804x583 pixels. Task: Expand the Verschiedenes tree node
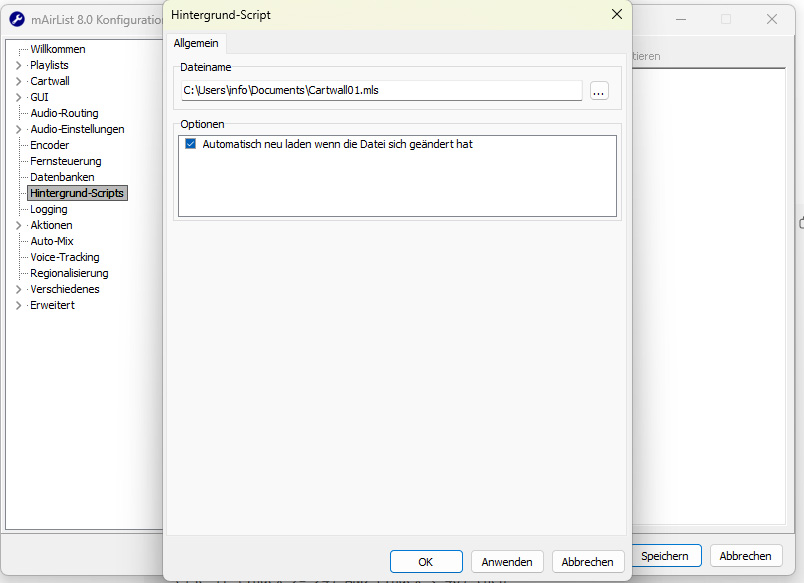coord(18,289)
